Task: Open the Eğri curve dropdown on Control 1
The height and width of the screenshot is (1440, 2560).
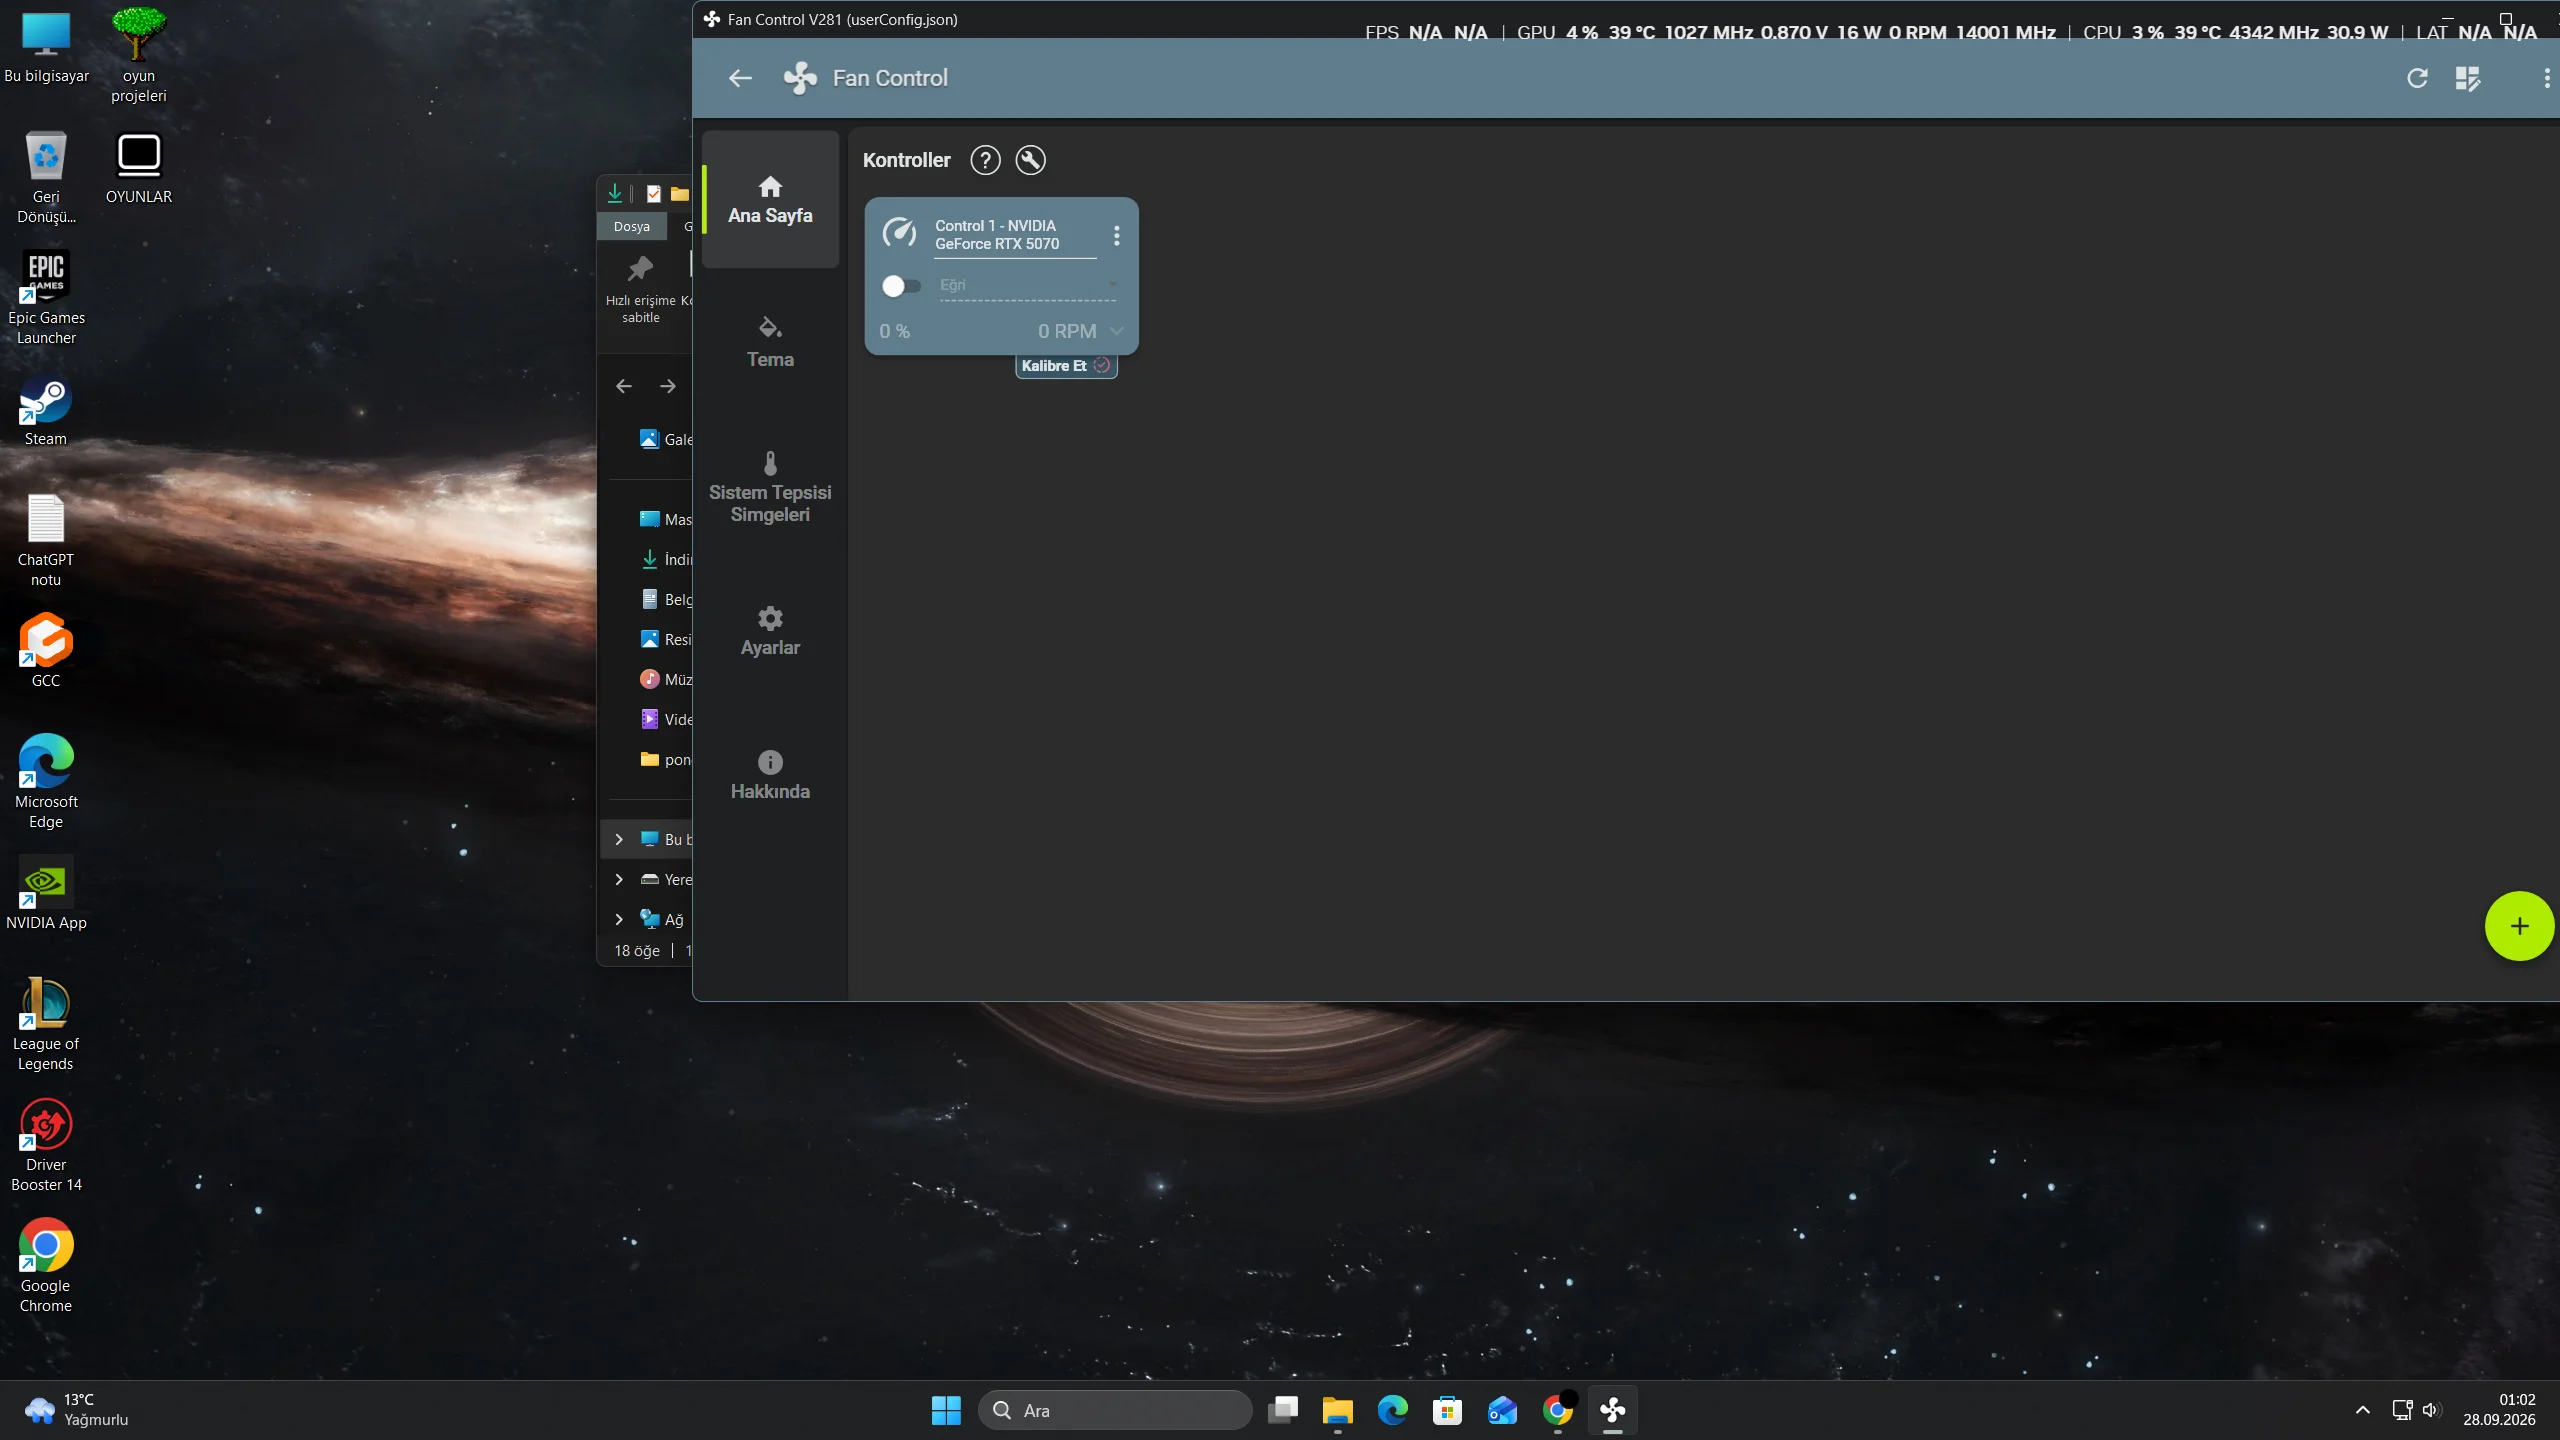Action: (x=1028, y=285)
